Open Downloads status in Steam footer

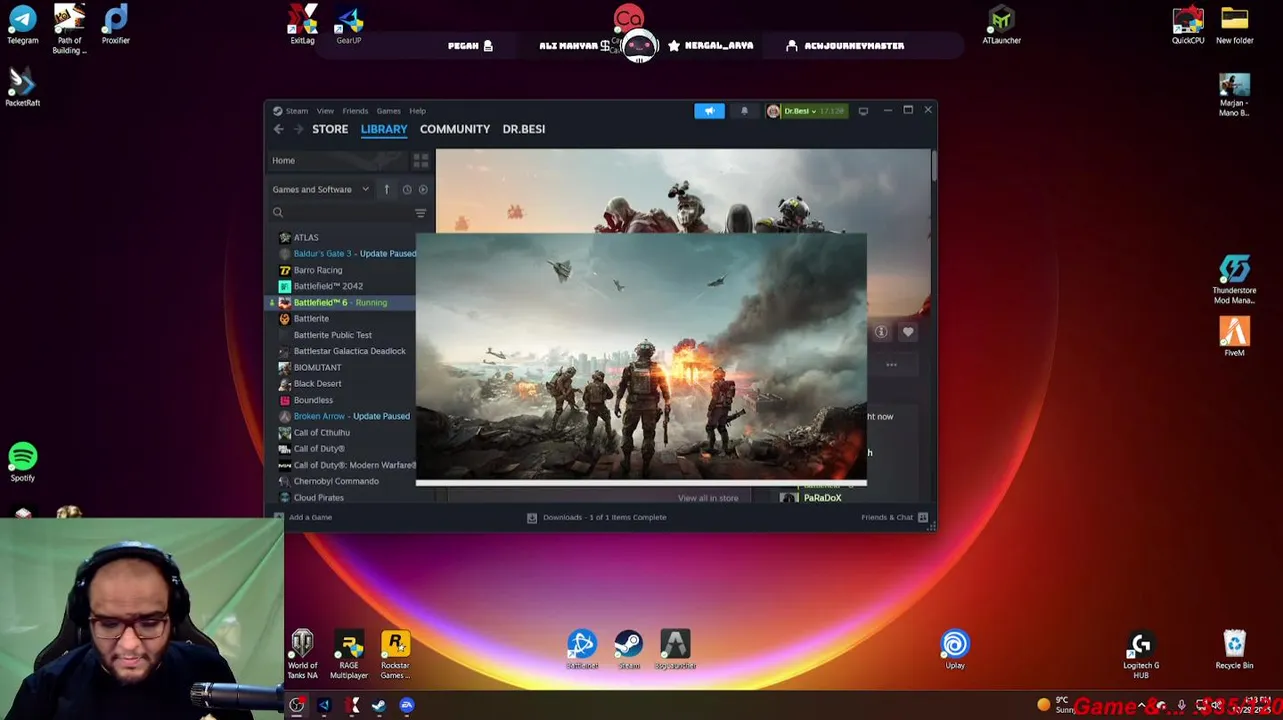(597, 517)
